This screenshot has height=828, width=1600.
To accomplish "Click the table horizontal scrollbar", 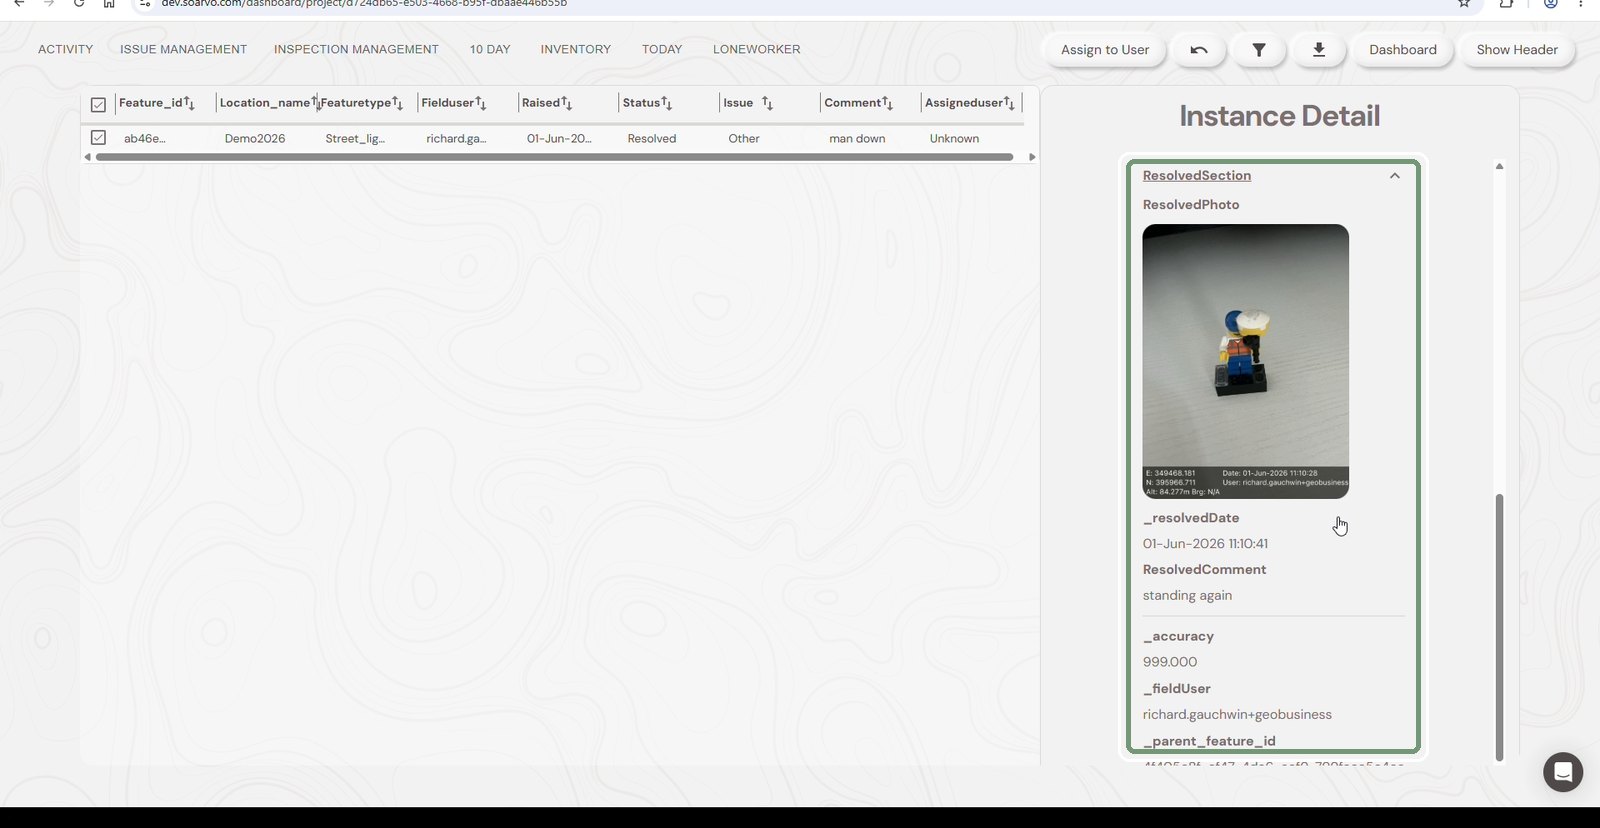I will [554, 157].
